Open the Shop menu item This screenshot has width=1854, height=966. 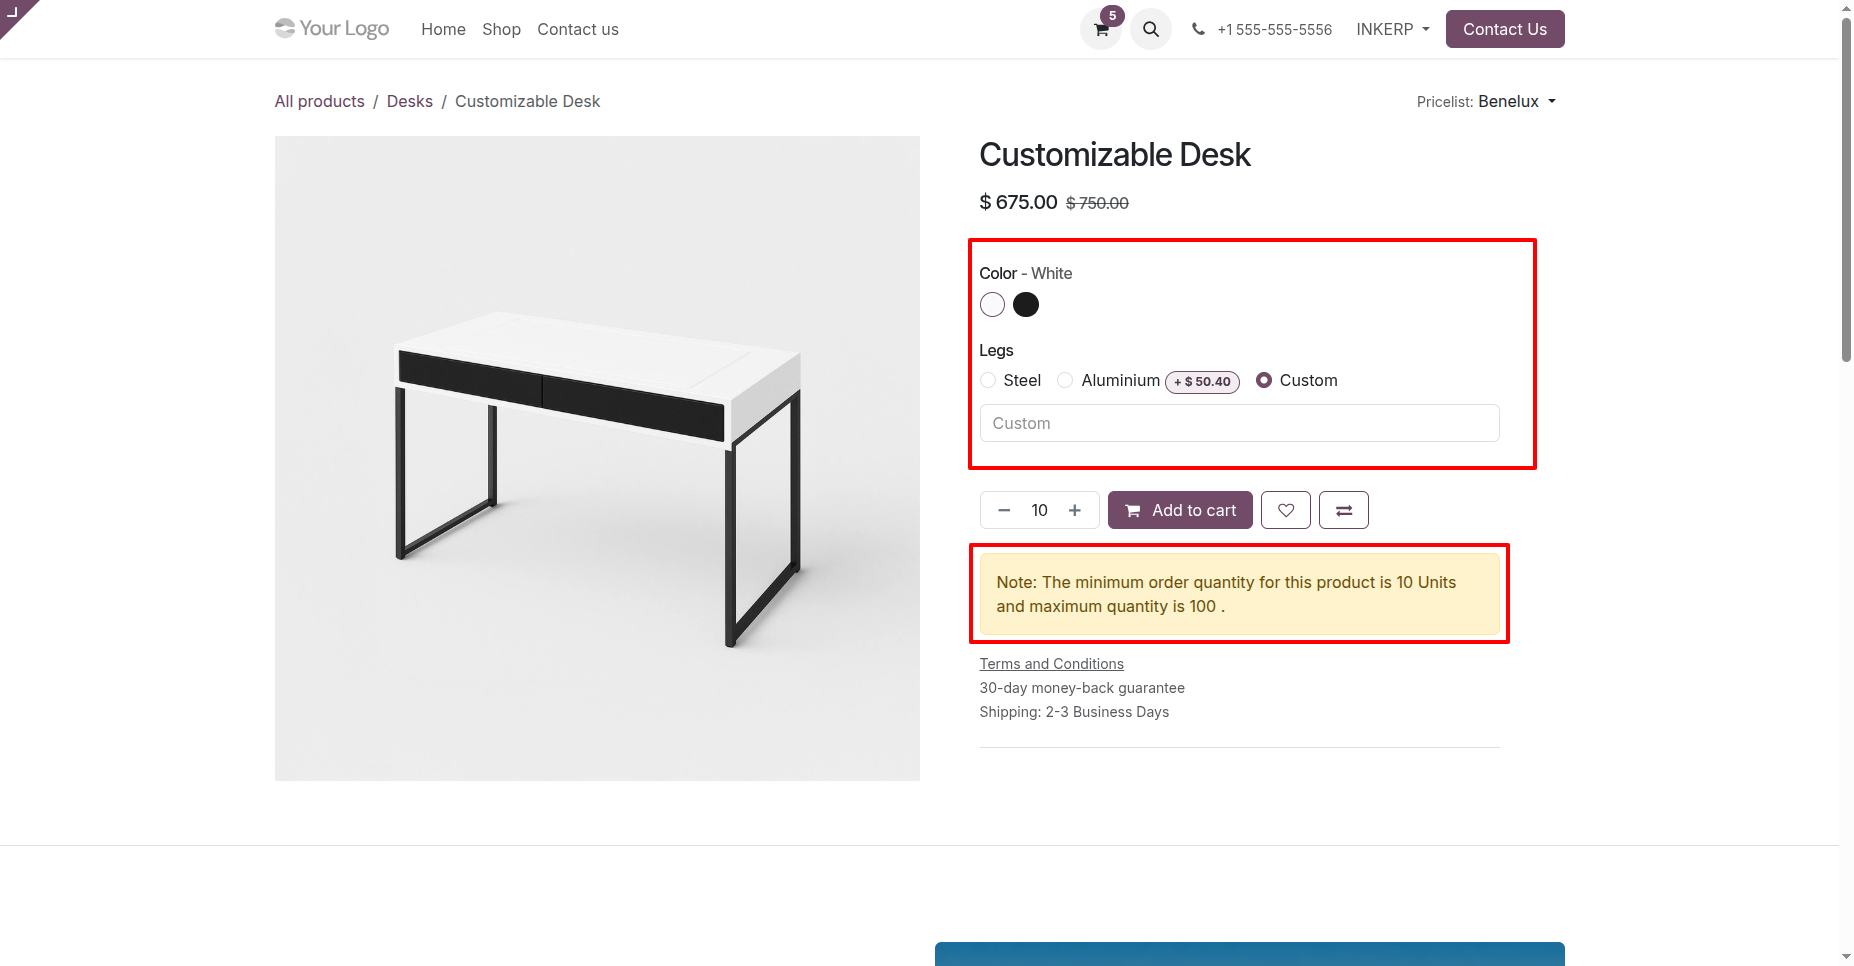click(x=501, y=30)
